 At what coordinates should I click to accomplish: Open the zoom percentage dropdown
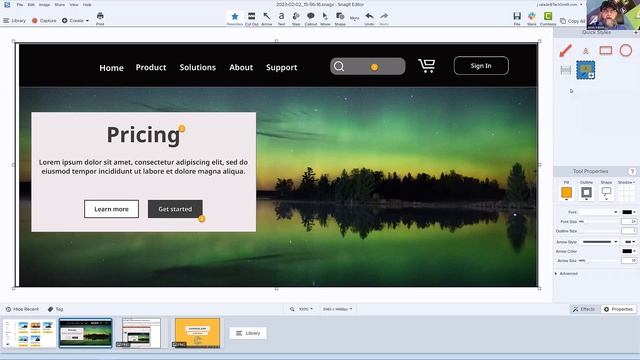pyautogui.click(x=302, y=309)
